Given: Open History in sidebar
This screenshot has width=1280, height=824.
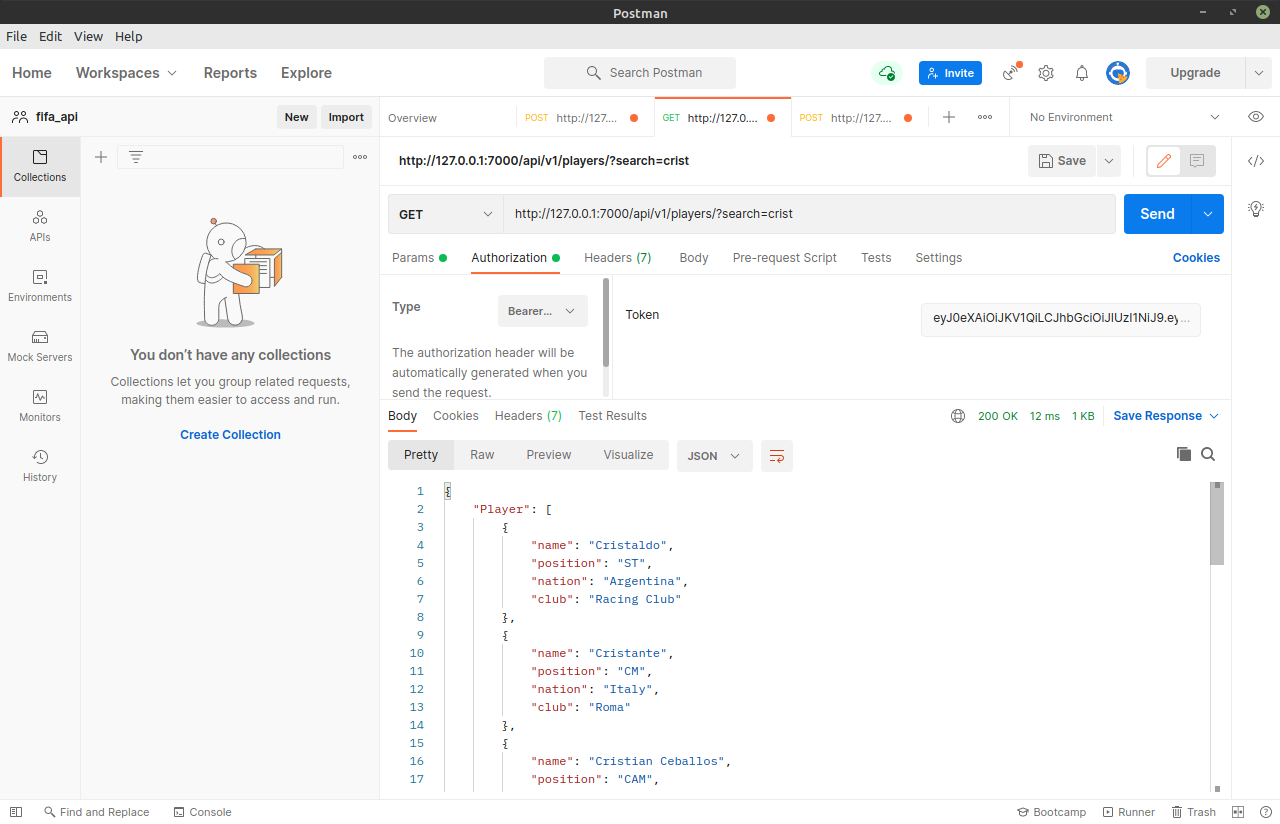Looking at the screenshot, I should click(40, 467).
